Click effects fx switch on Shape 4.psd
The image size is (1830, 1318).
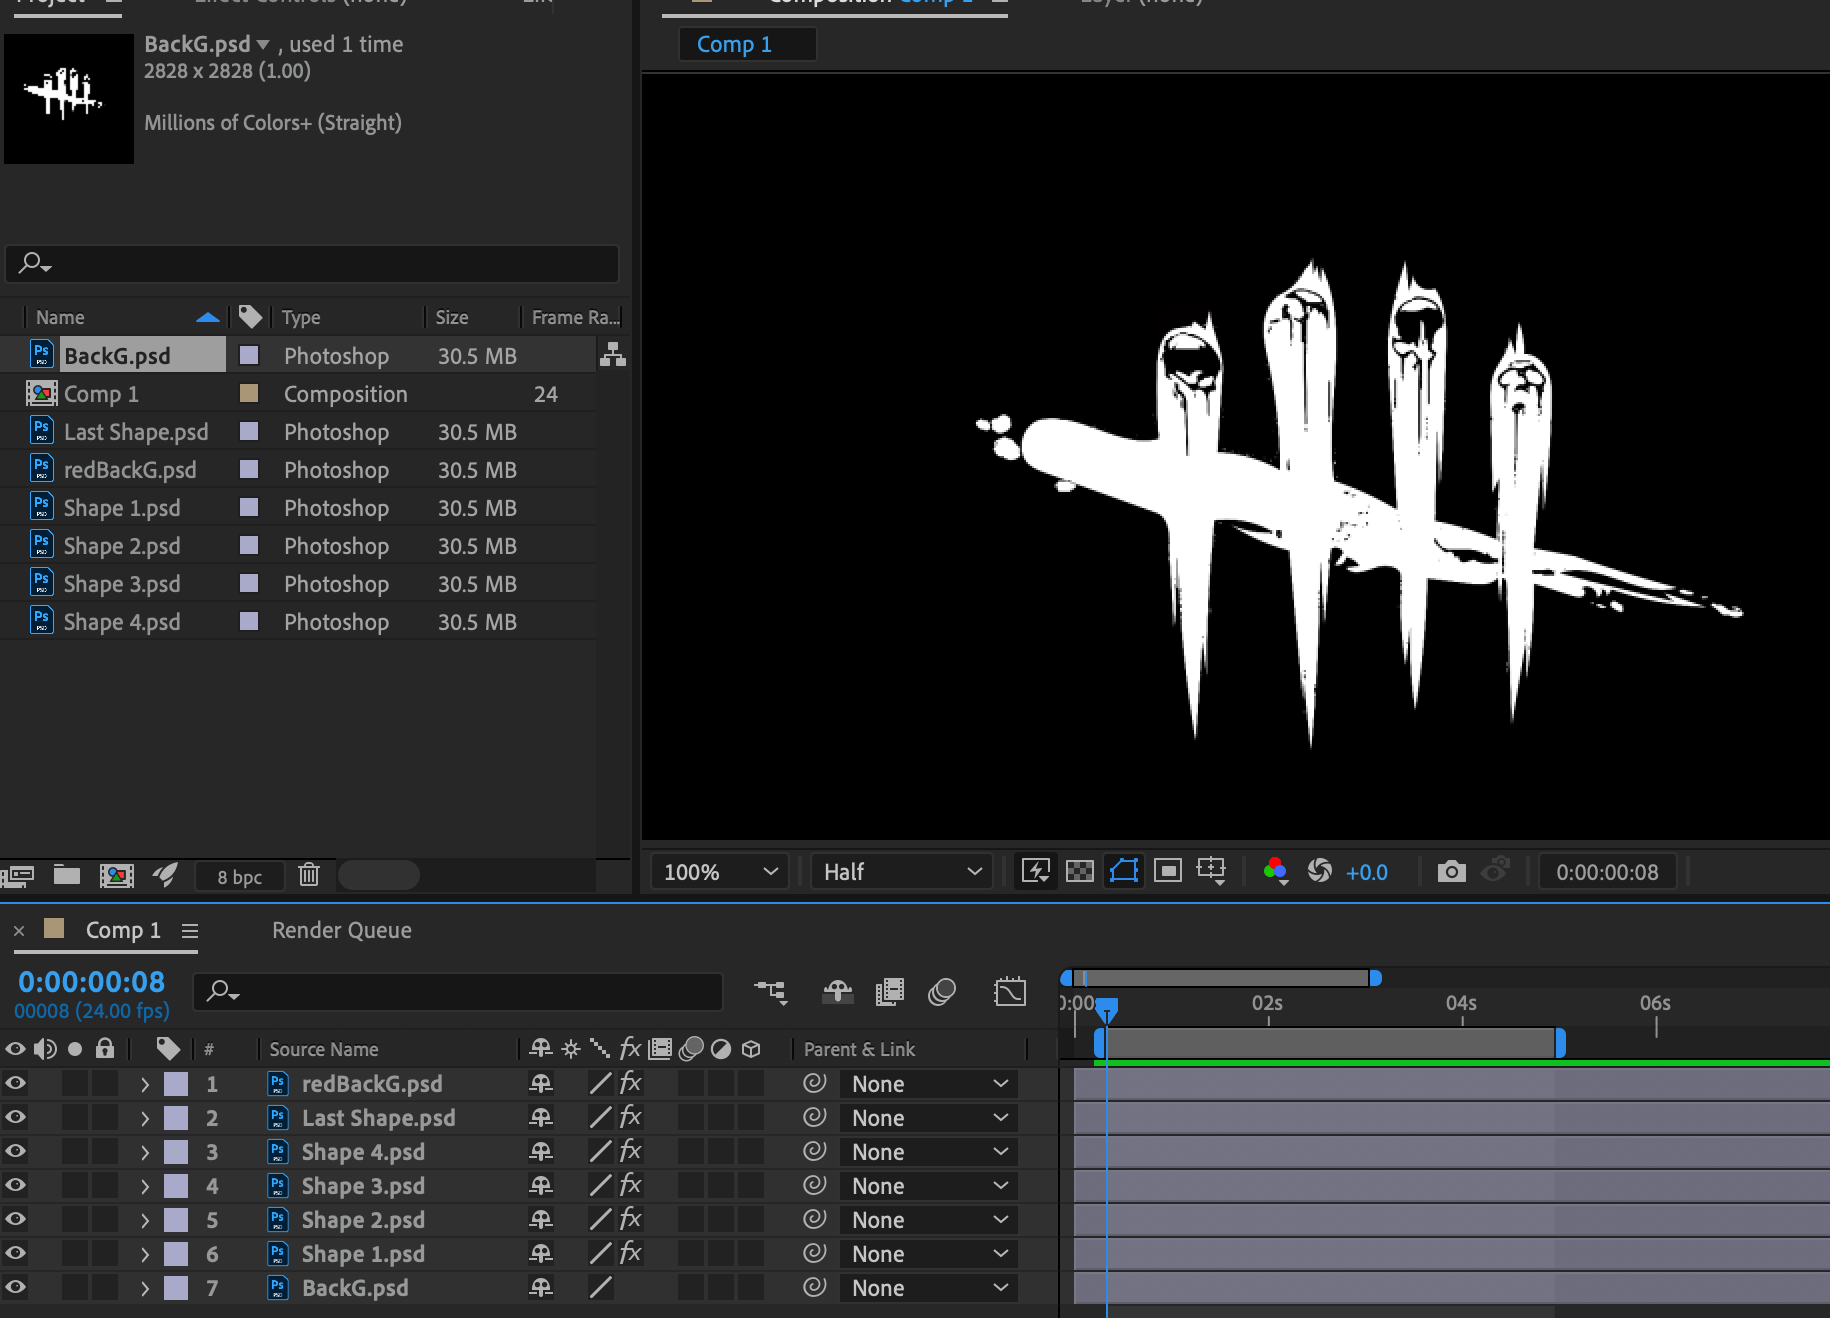tap(630, 1151)
